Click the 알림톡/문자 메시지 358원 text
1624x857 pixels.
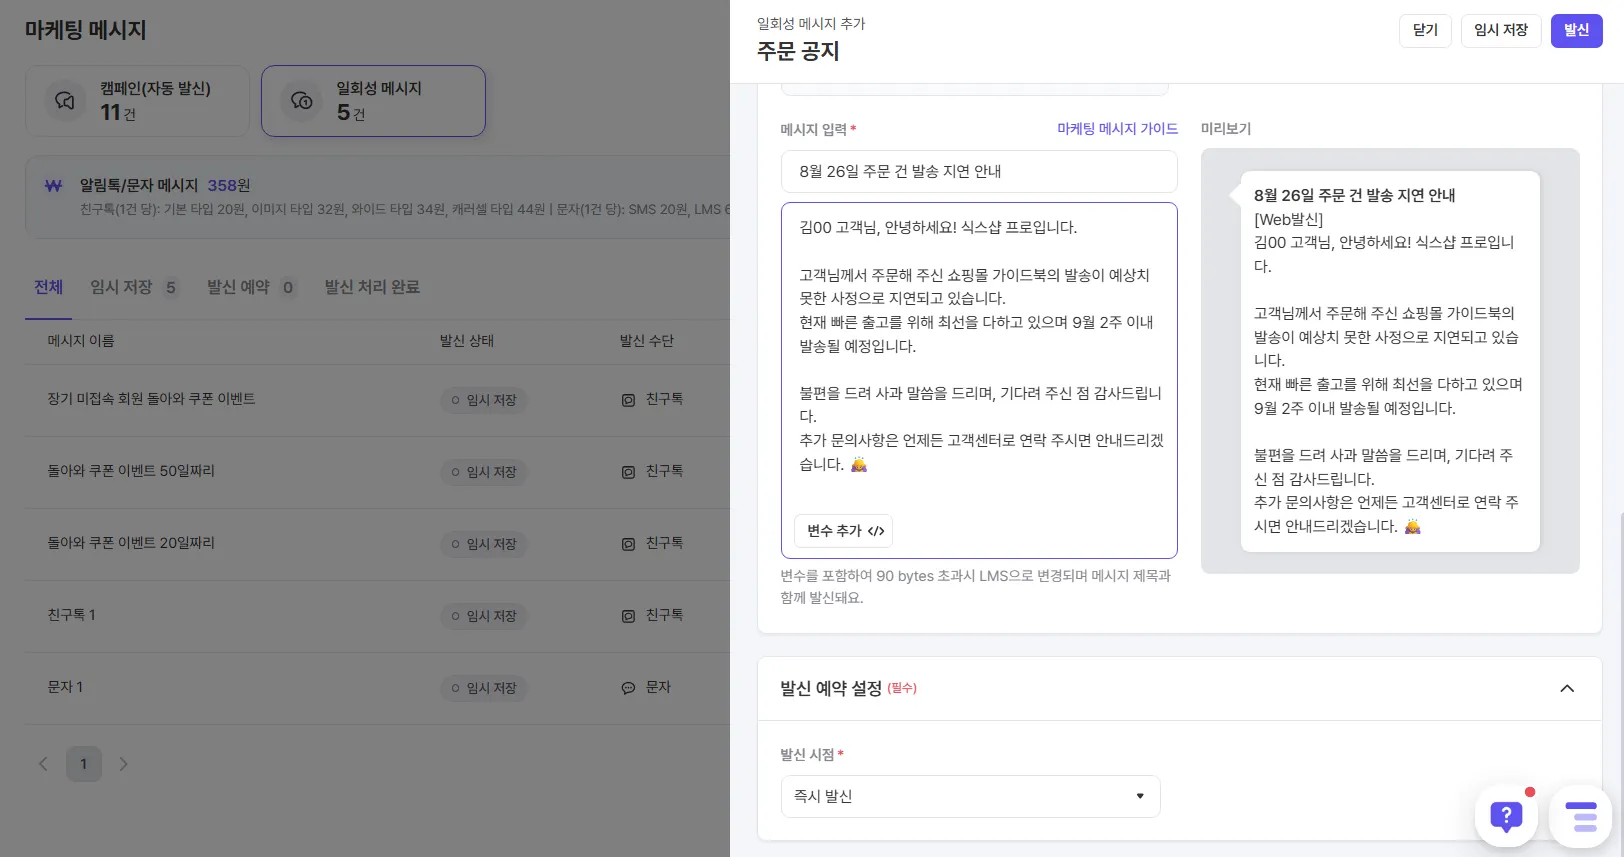click(165, 186)
